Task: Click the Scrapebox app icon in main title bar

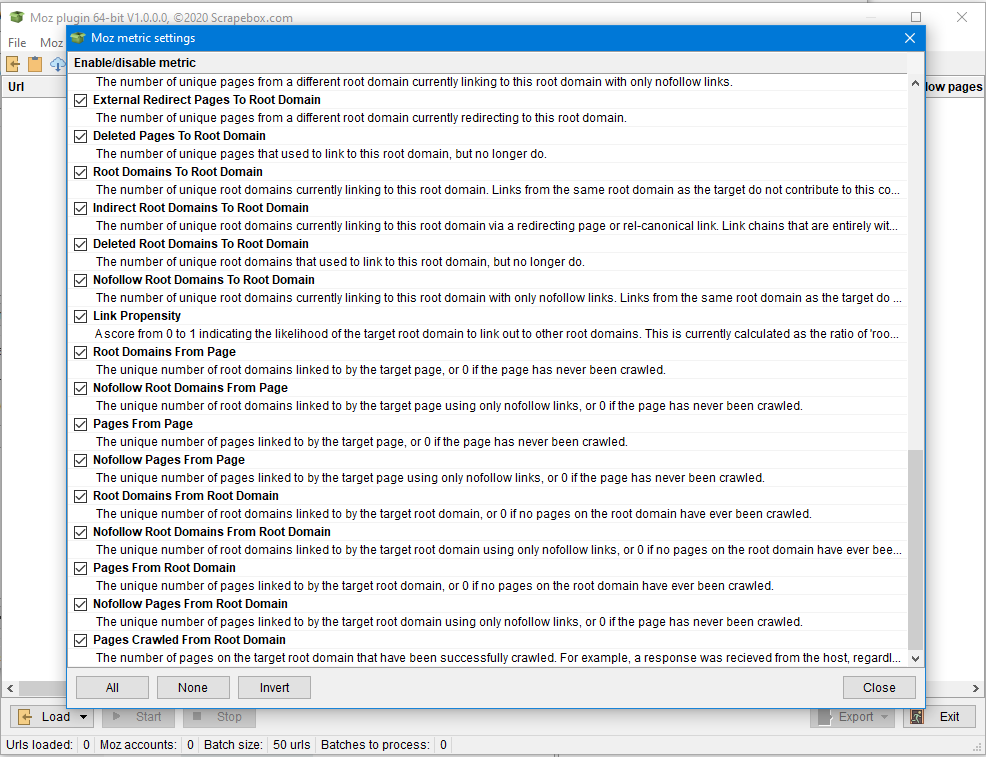Action: click(17, 17)
